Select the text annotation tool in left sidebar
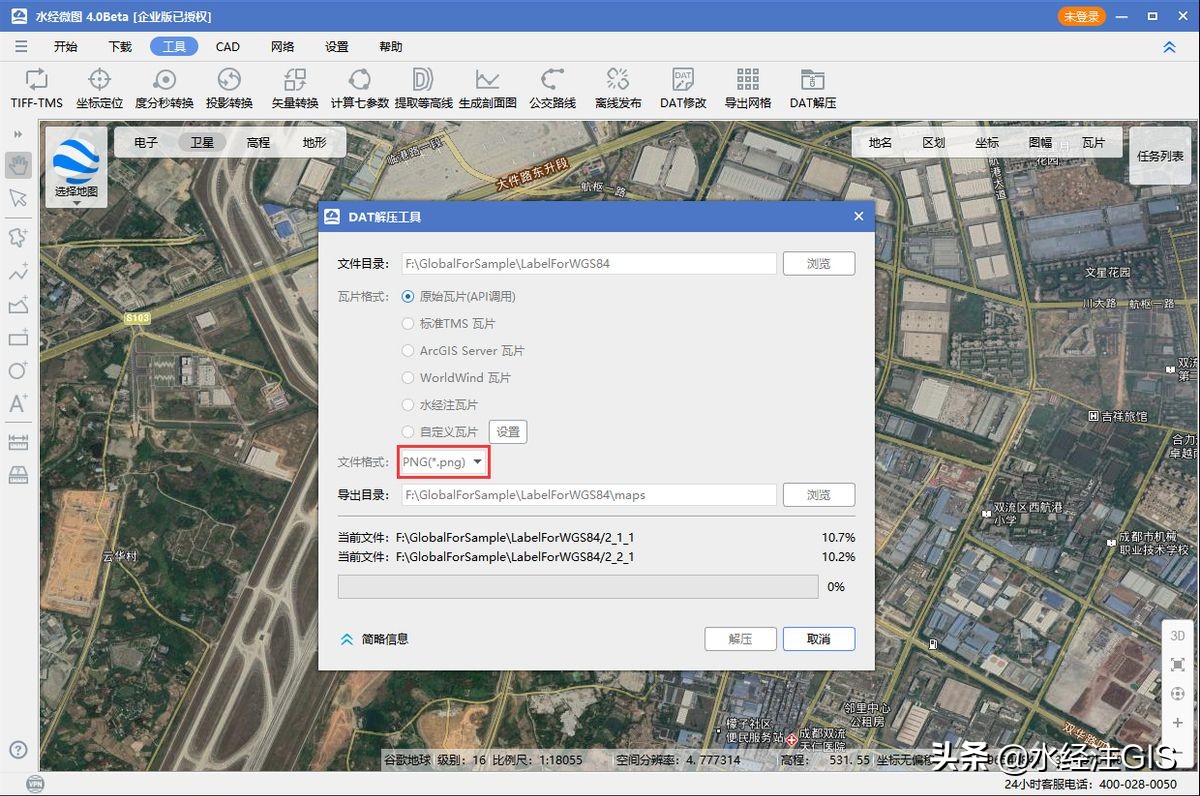1200x796 pixels. coord(19,404)
